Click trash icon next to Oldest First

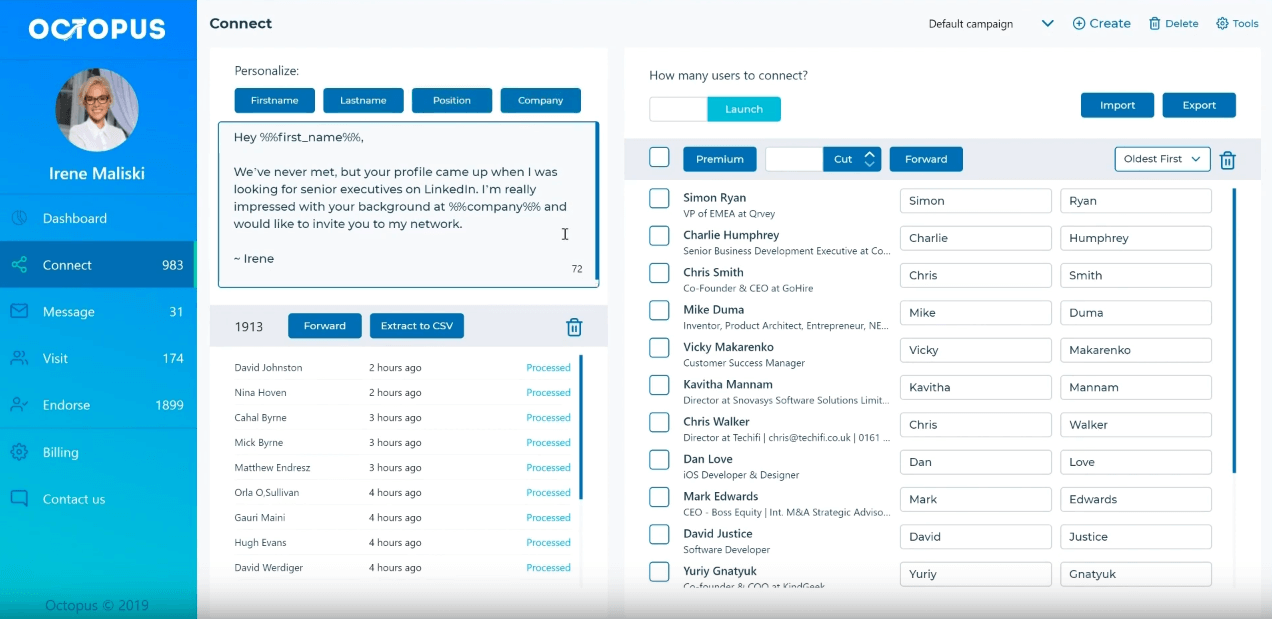click(x=1228, y=160)
